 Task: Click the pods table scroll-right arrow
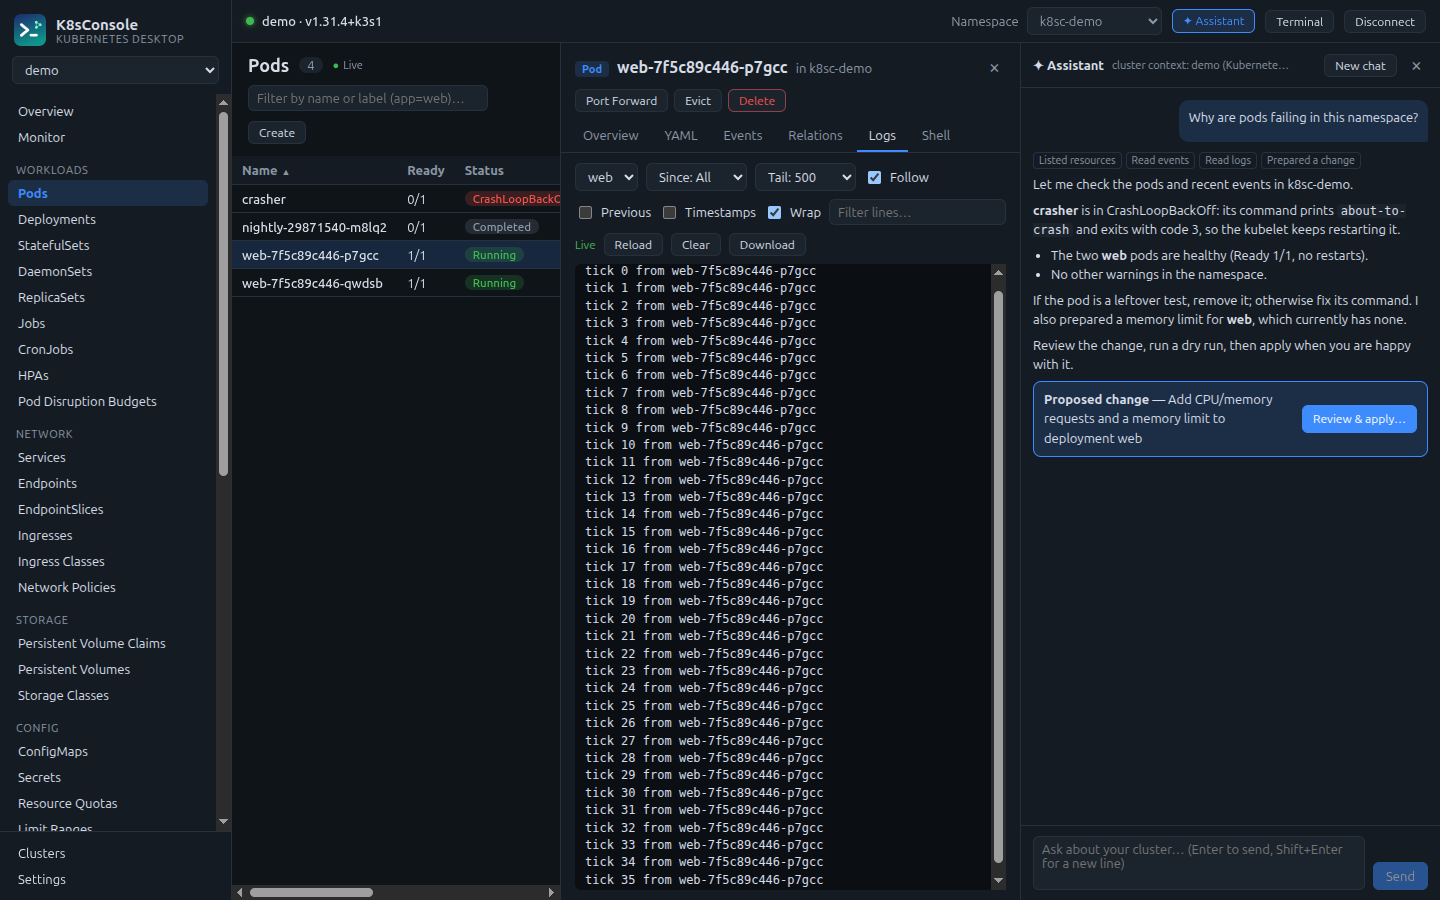coord(551,892)
